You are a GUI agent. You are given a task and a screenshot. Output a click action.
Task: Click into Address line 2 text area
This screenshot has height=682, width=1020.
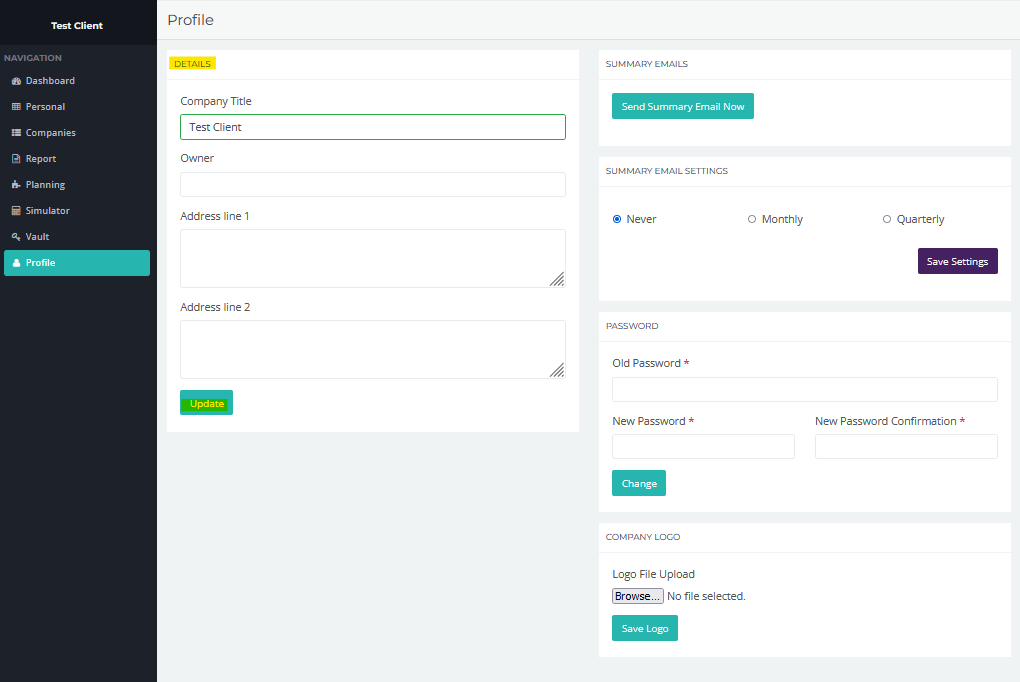[x=373, y=349]
